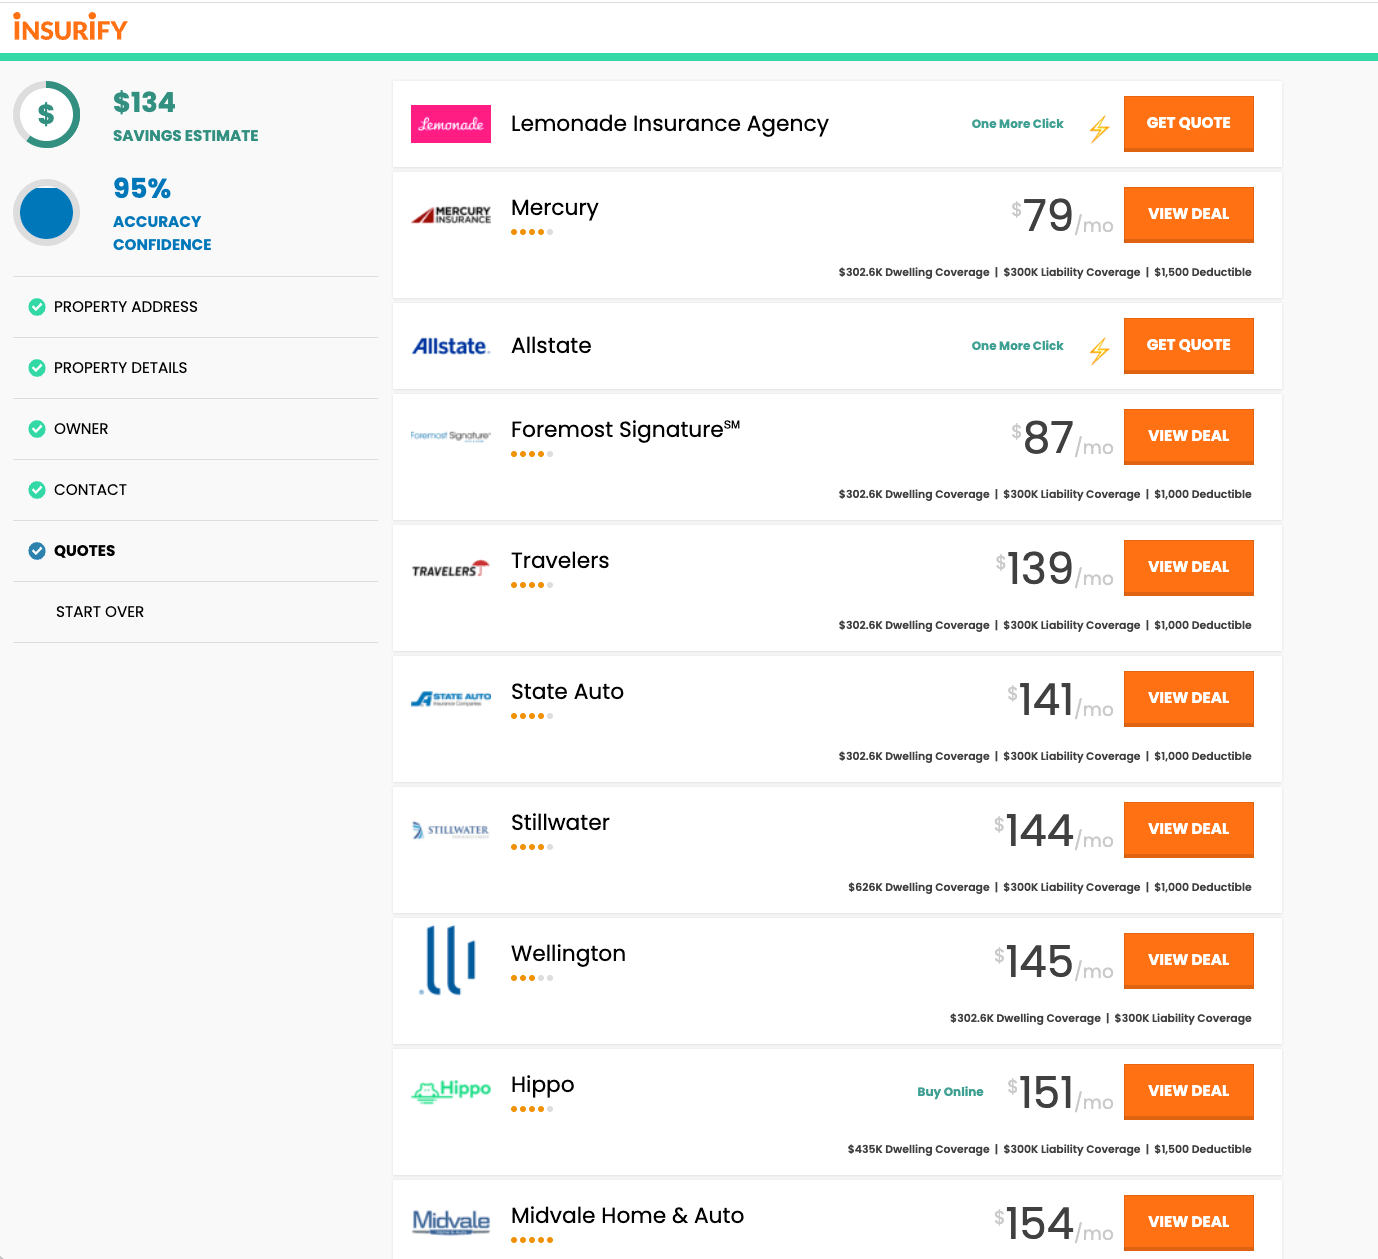Click the Foremost Signature logo
The height and width of the screenshot is (1259, 1378).
(451, 436)
